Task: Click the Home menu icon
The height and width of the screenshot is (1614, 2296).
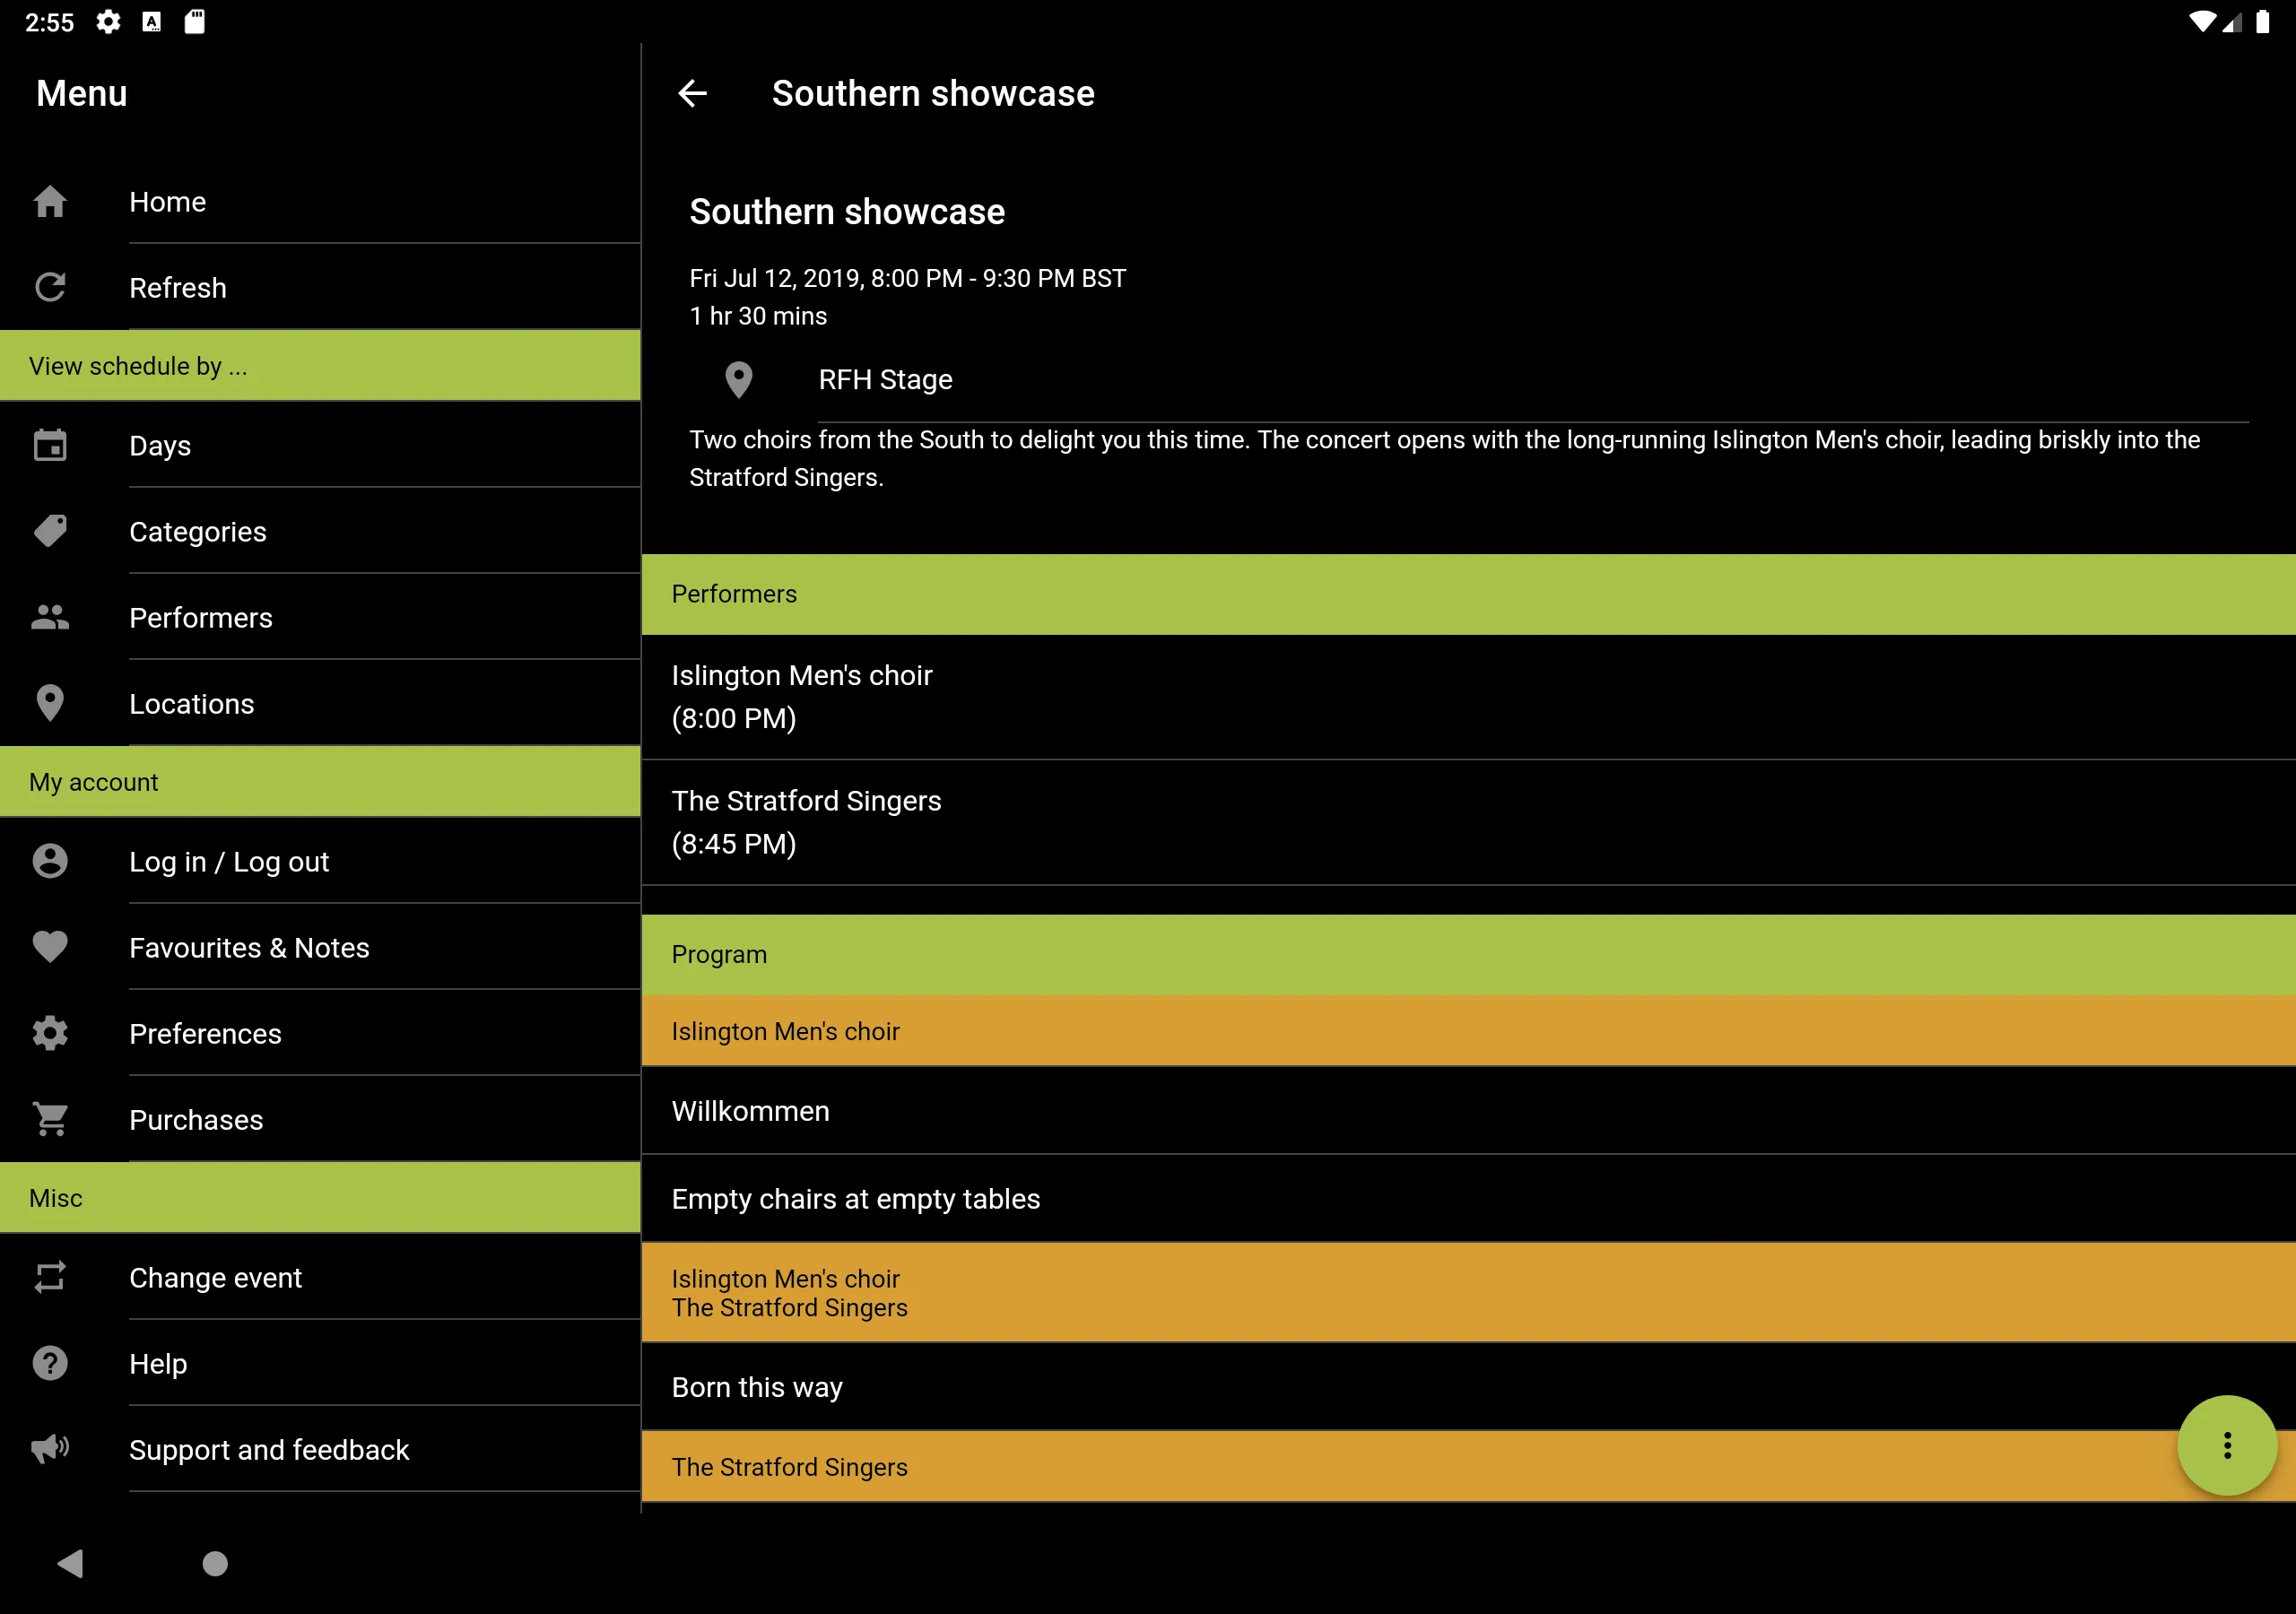Action: (x=52, y=201)
